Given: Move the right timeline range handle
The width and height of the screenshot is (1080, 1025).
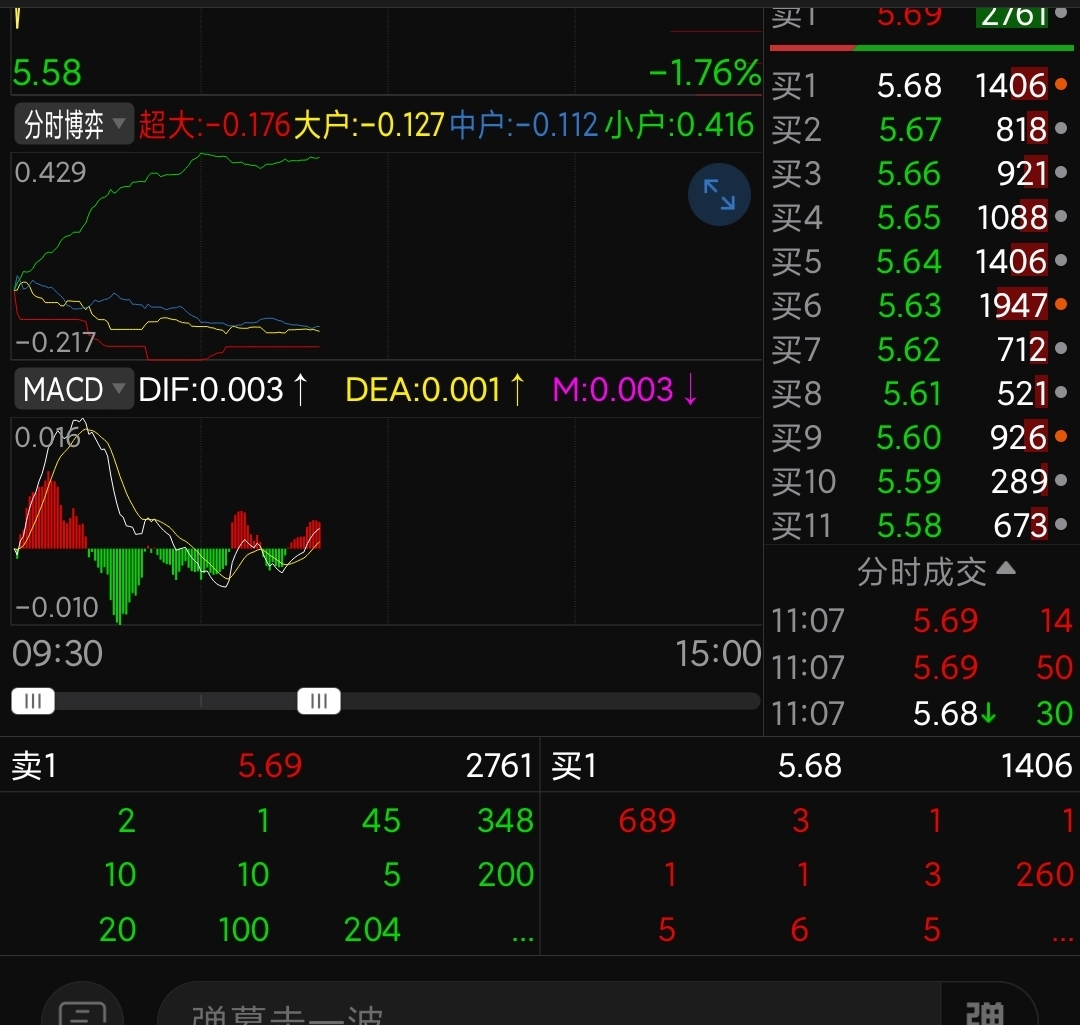Looking at the screenshot, I should click(x=319, y=701).
